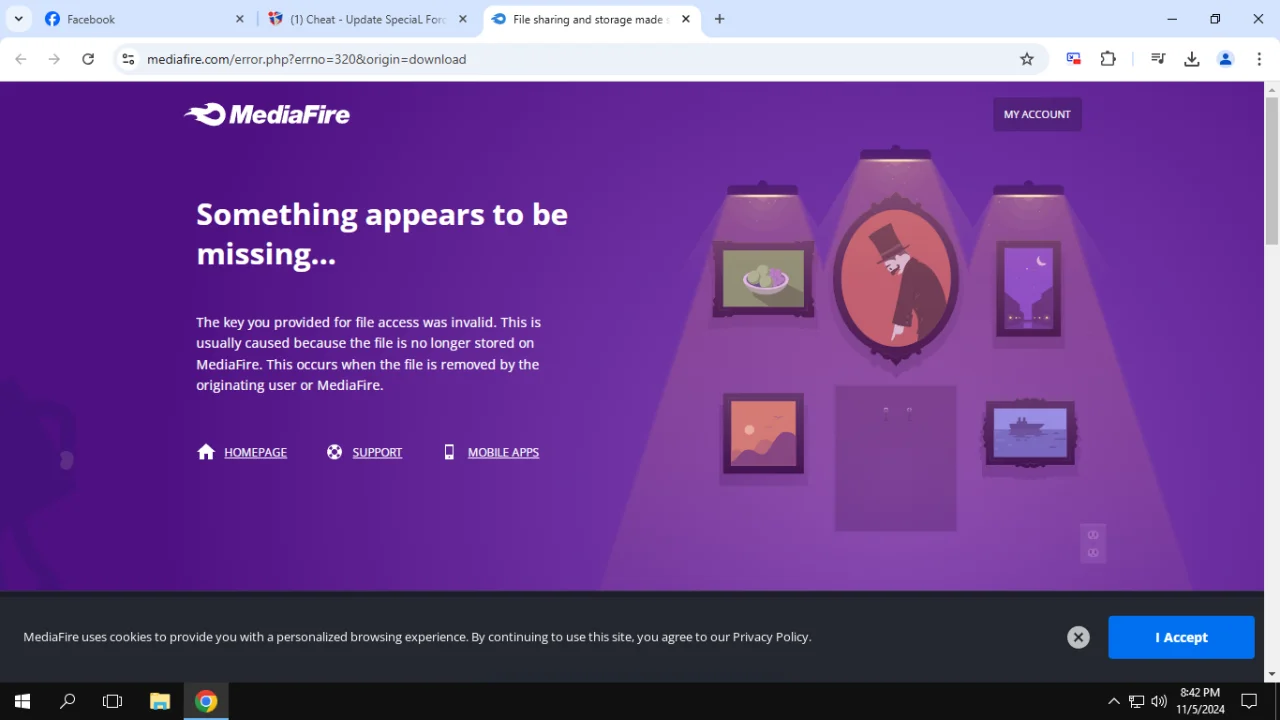
Task: Close the Facebook tab
Action: (240, 19)
